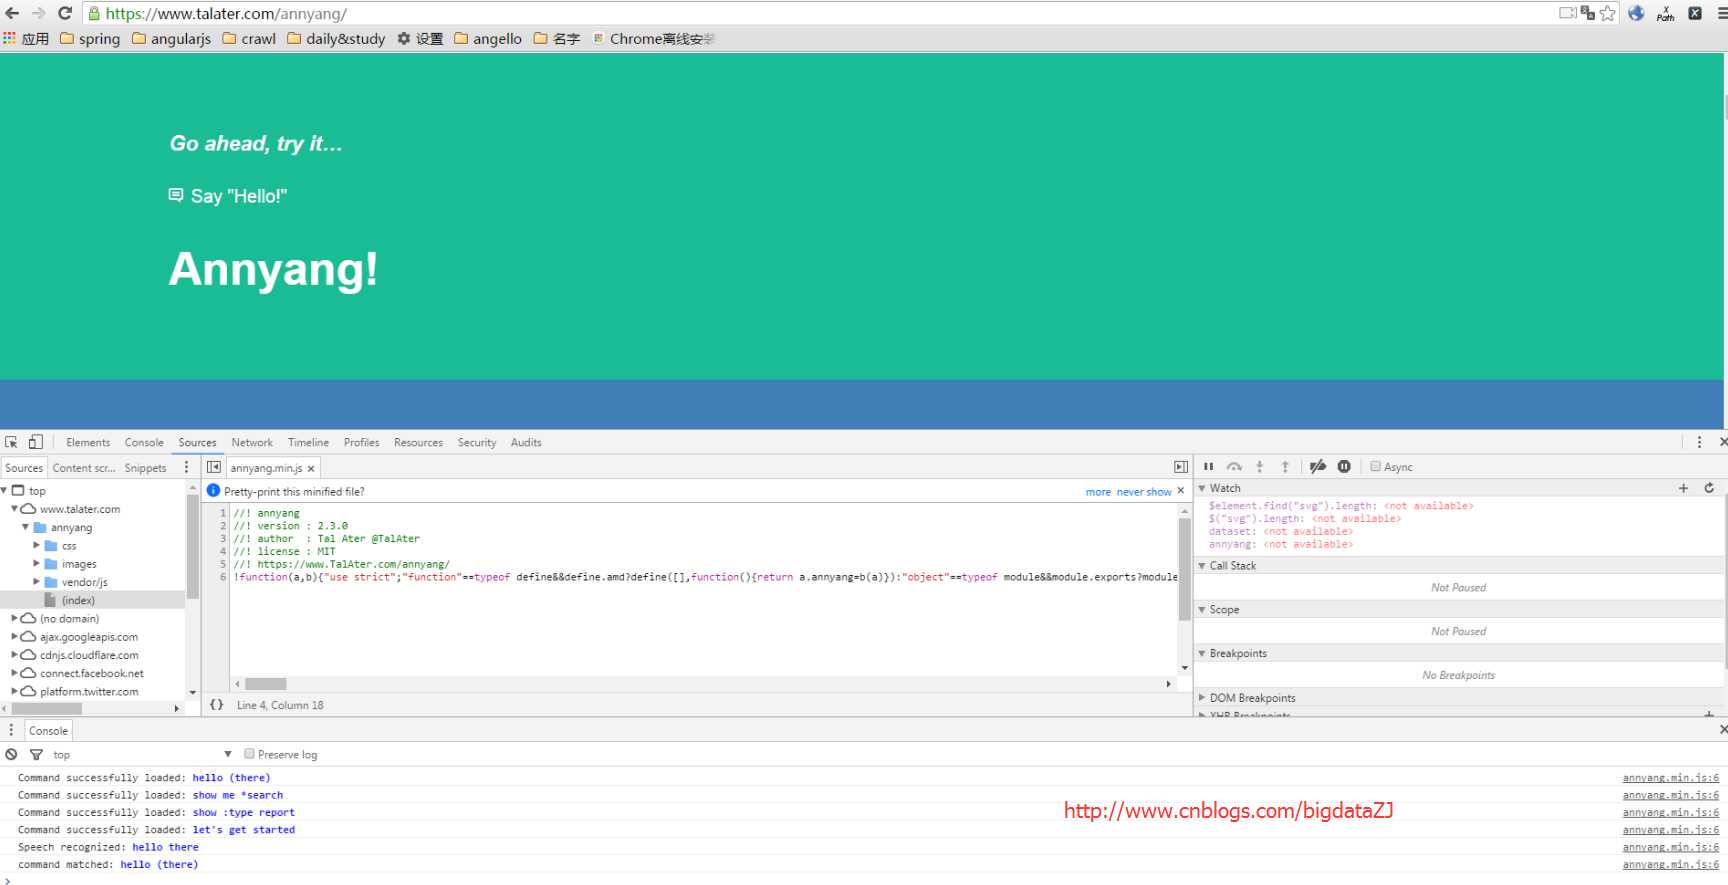Pretty-print the code with braces icon

coord(216,705)
